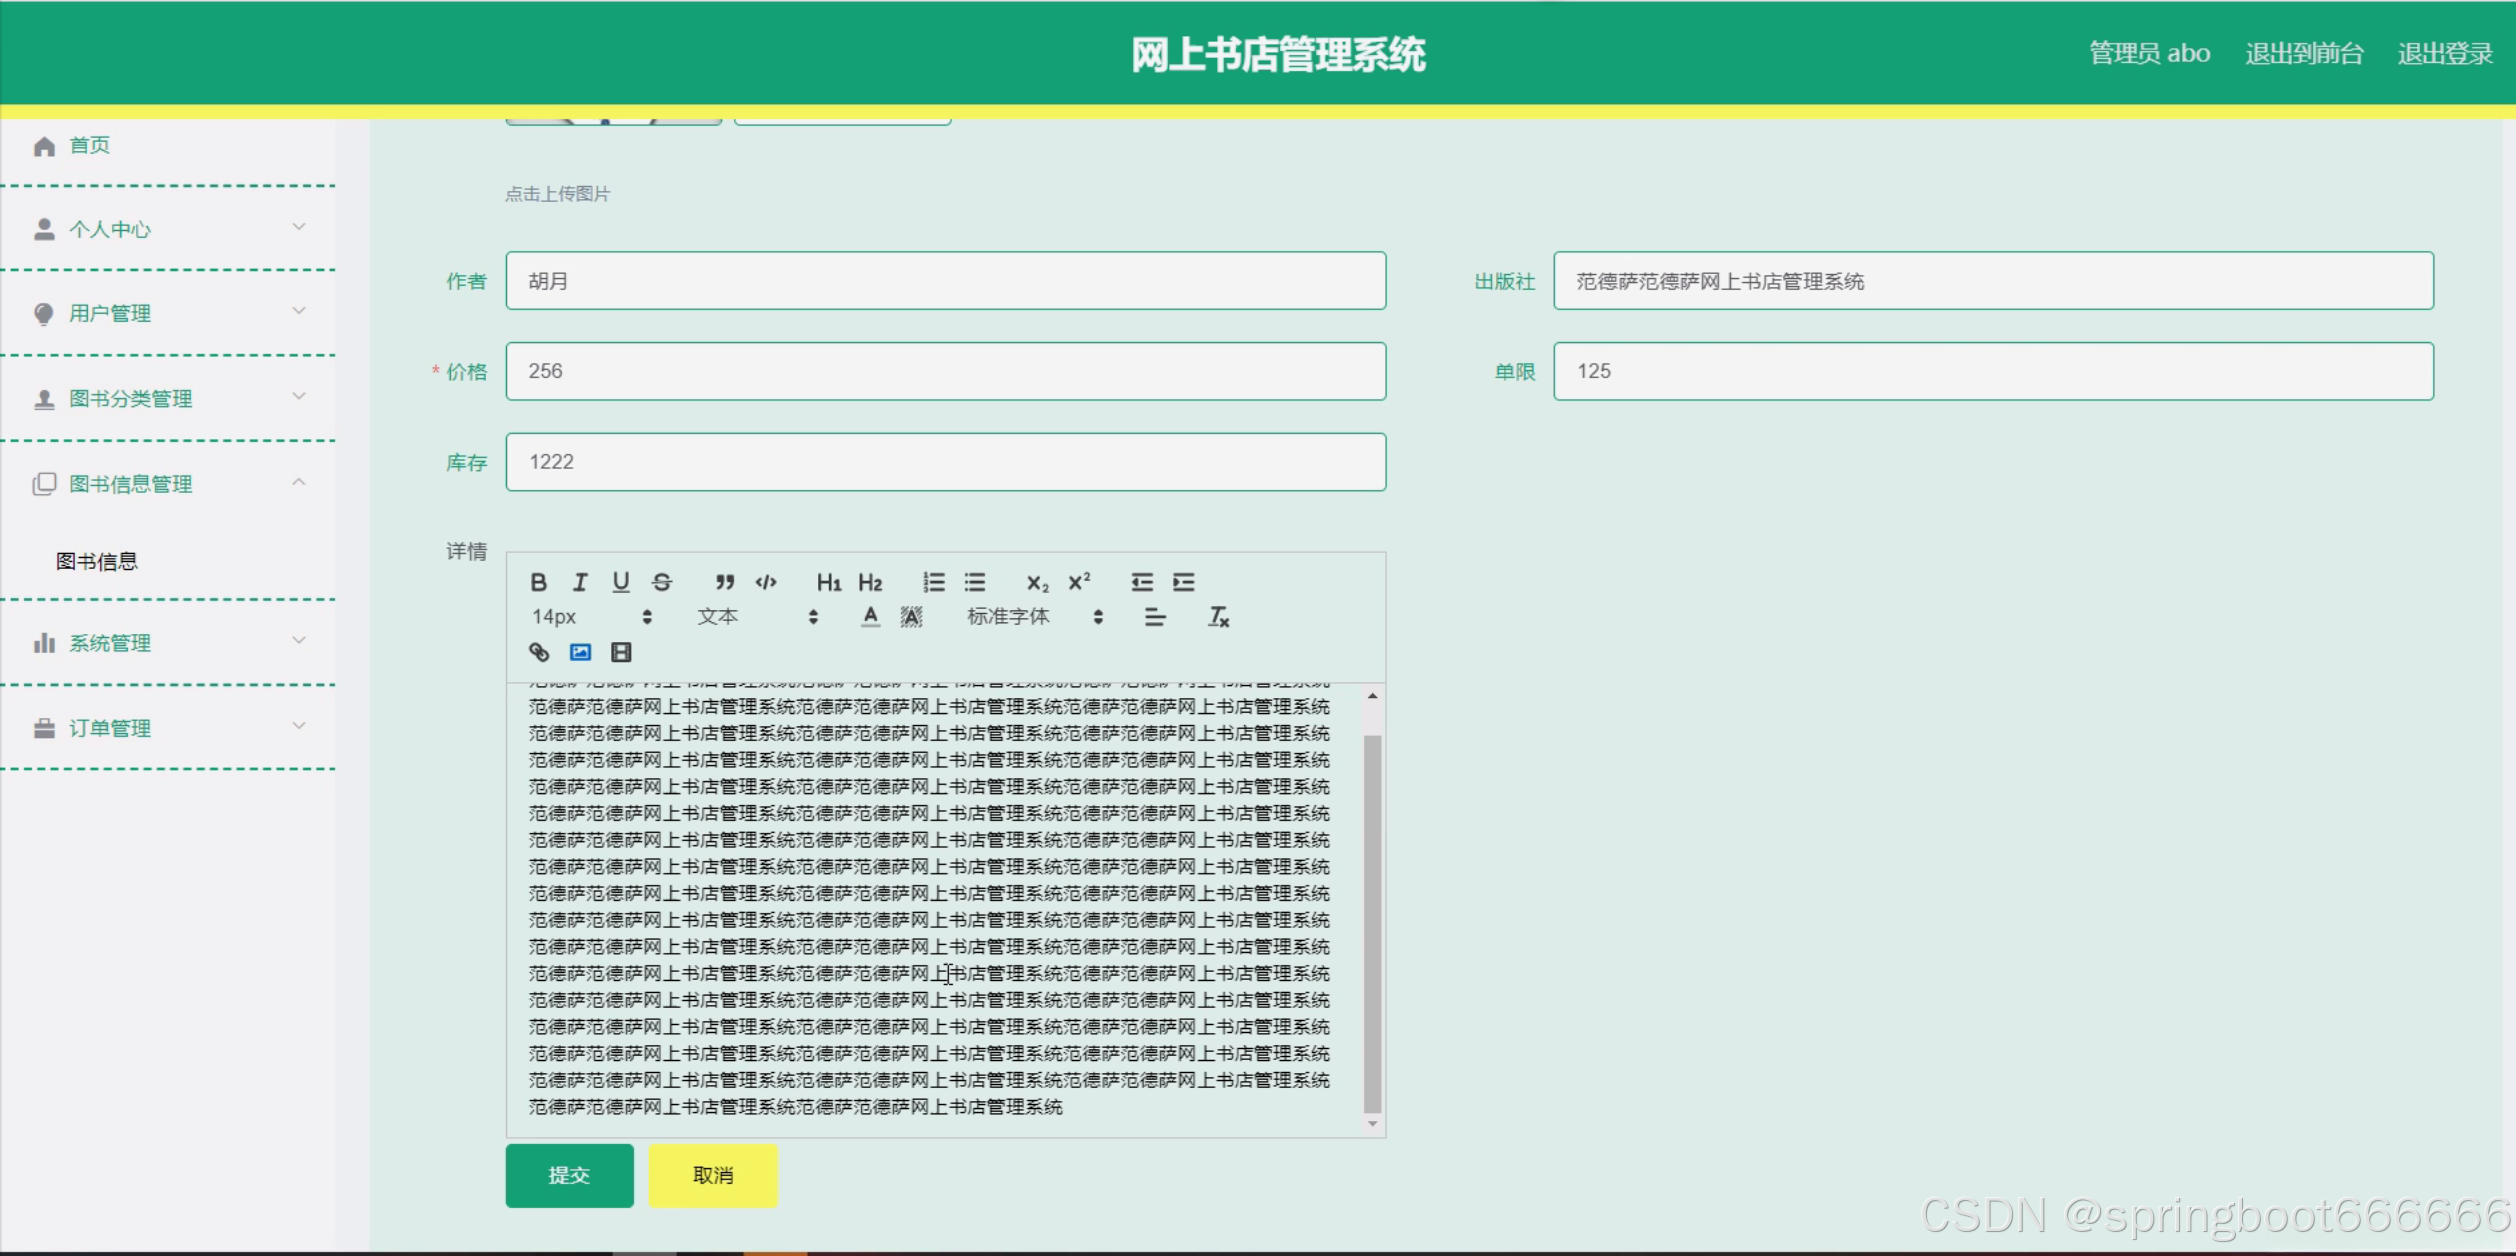Click the italic icon
The image size is (2516, 1256).
[580, 582]
